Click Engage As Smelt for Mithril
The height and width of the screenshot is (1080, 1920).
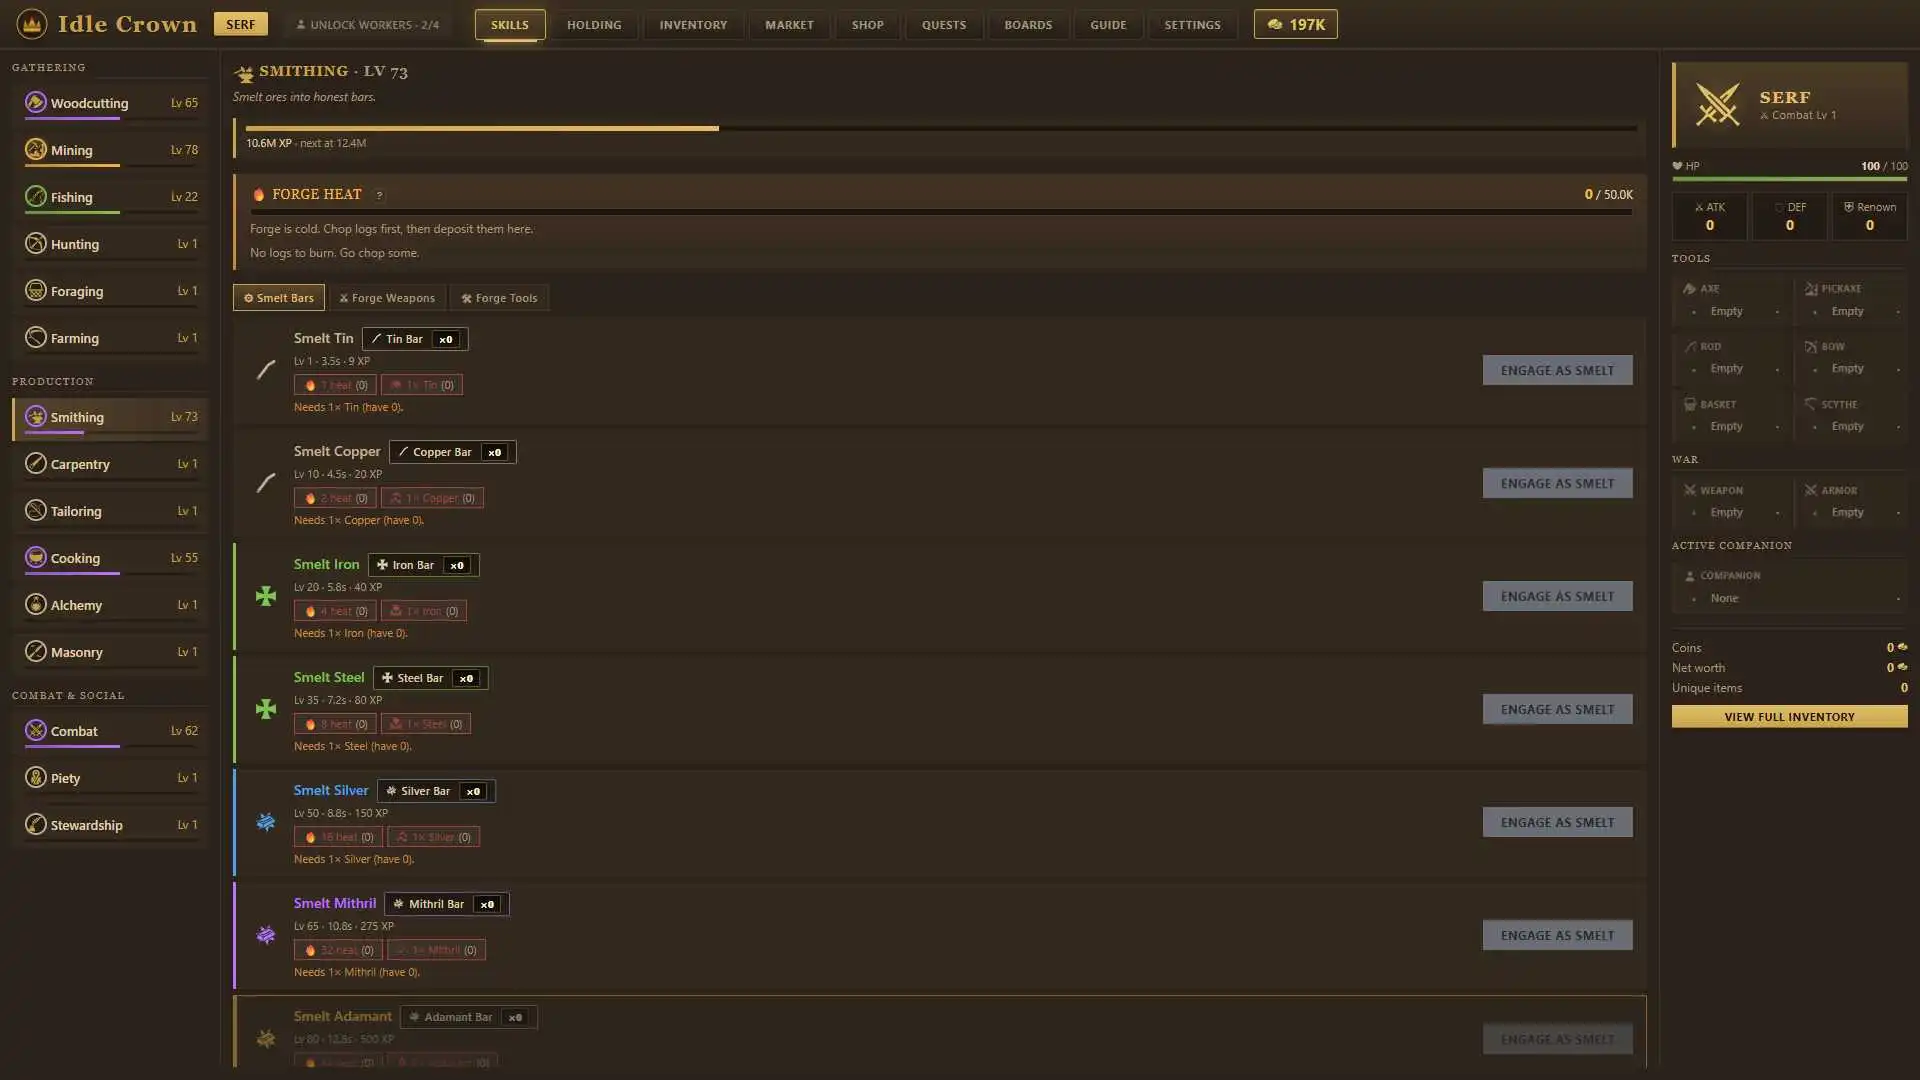[1557, 935]
